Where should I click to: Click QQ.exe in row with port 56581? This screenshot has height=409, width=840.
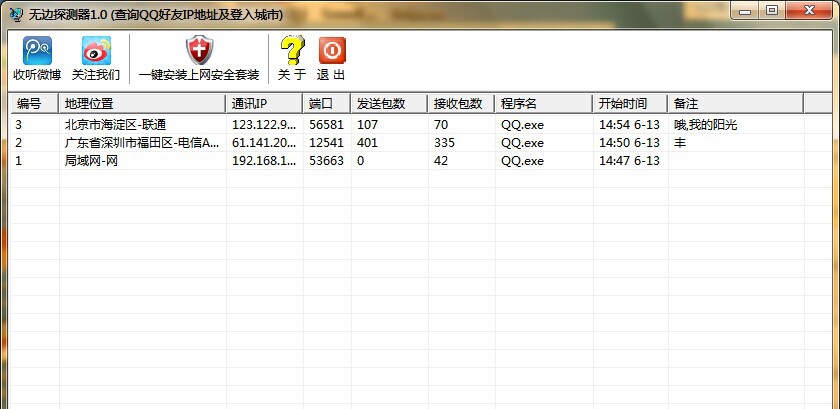click(x=522, y=125)
